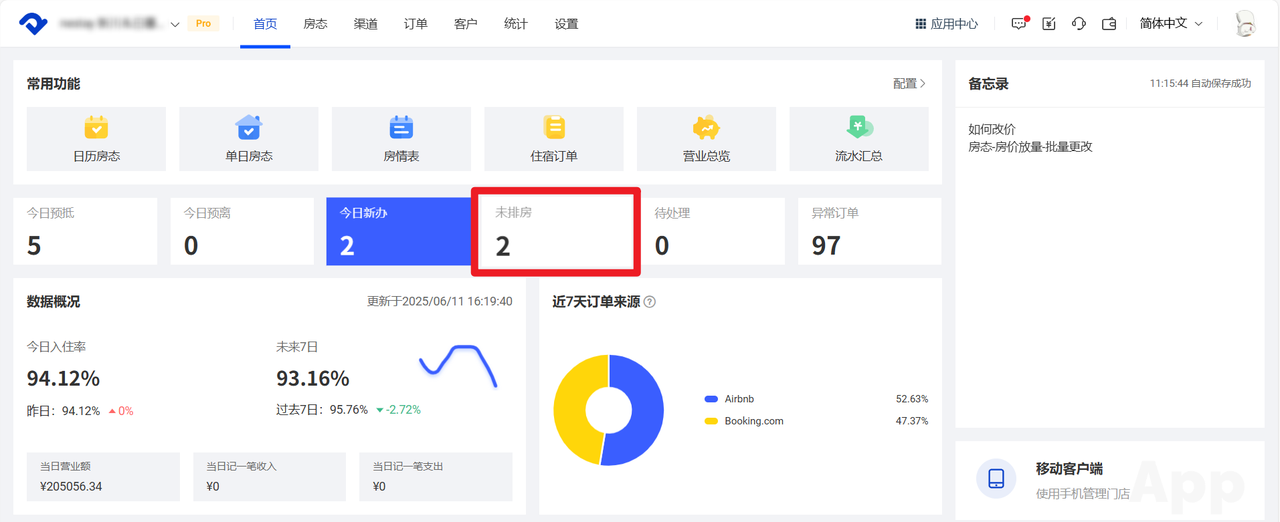Click the 未排房 stat card
Viewport: 1280px width, 522px height.
(555, 232)
